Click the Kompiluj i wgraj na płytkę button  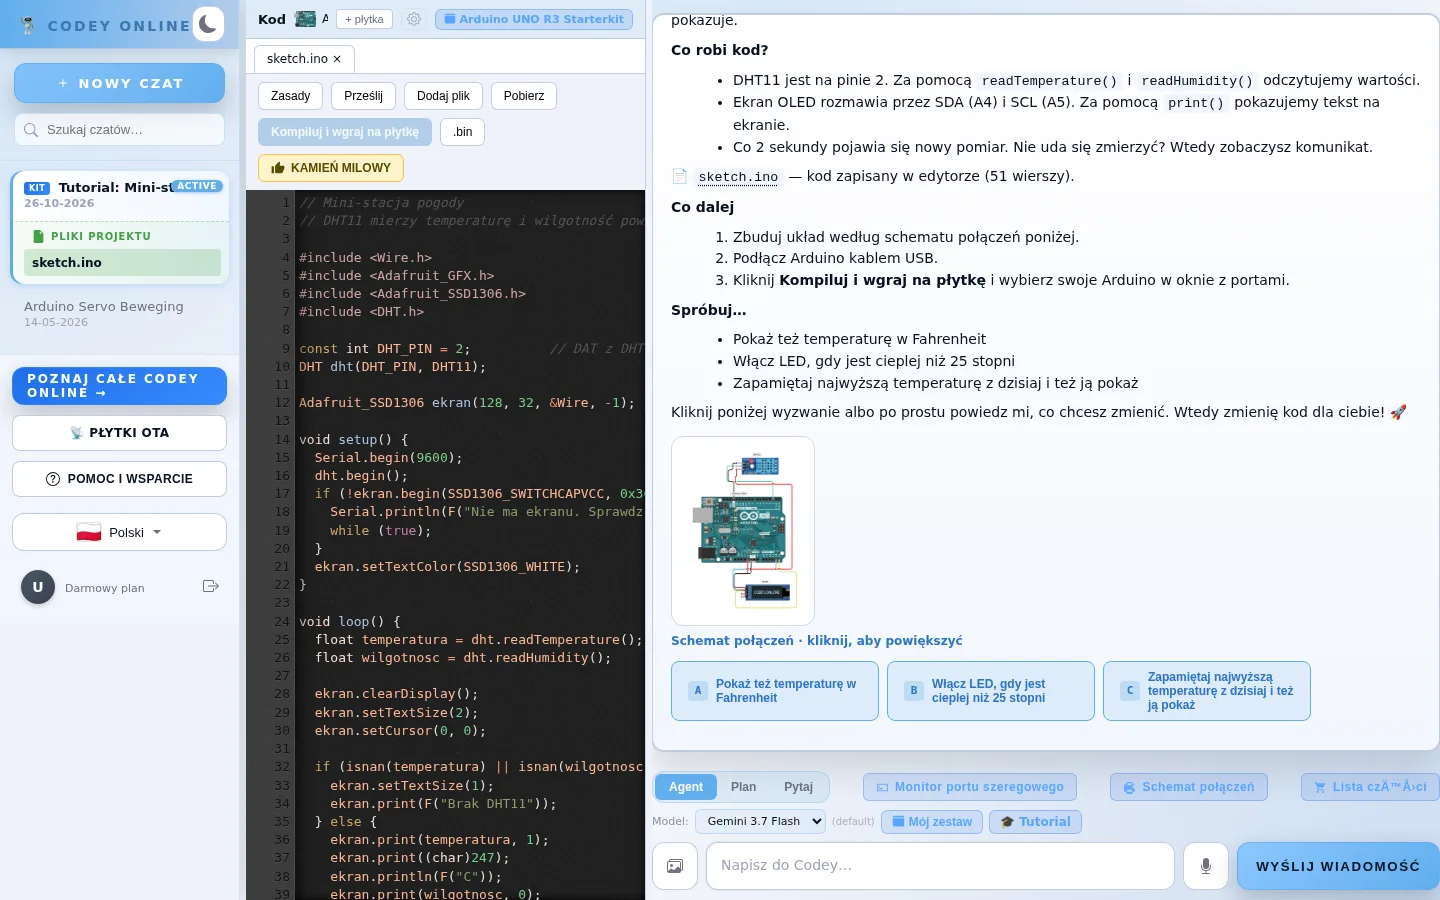click(x=345, y=132)
